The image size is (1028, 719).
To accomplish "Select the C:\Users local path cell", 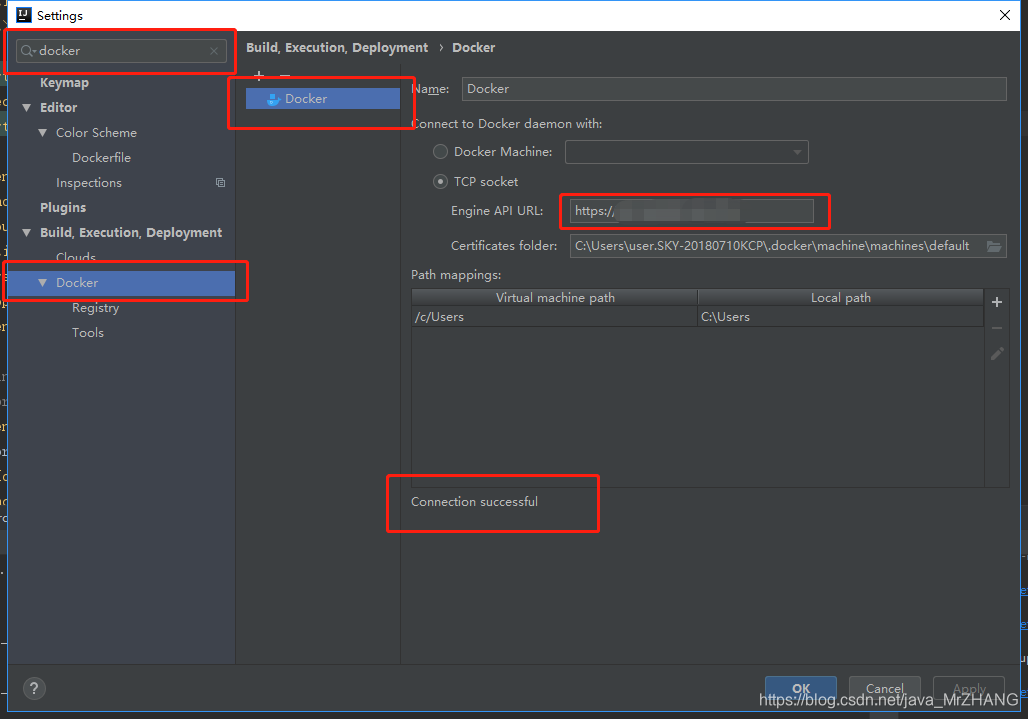I will point(840,317).
